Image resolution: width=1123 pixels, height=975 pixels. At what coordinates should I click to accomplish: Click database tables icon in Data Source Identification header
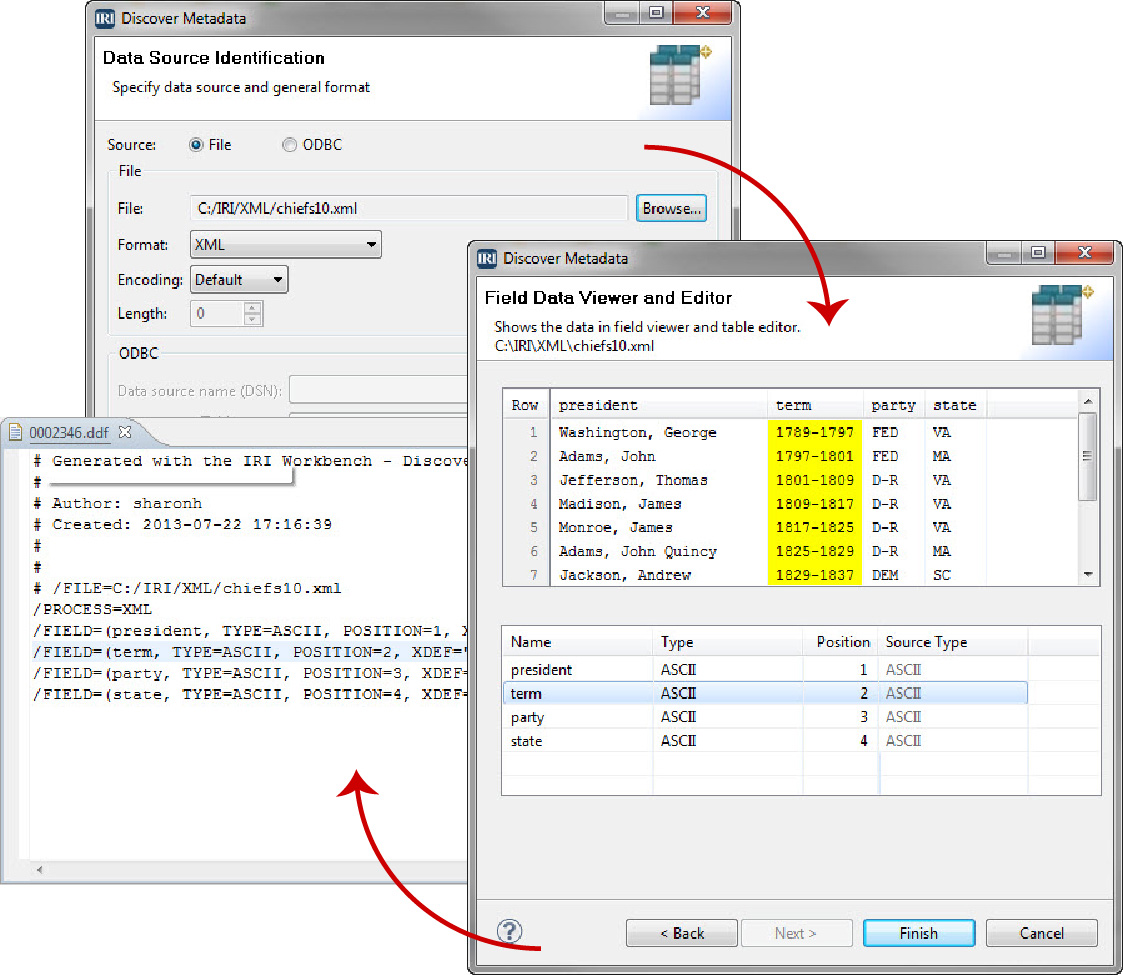tap(680, 75)
